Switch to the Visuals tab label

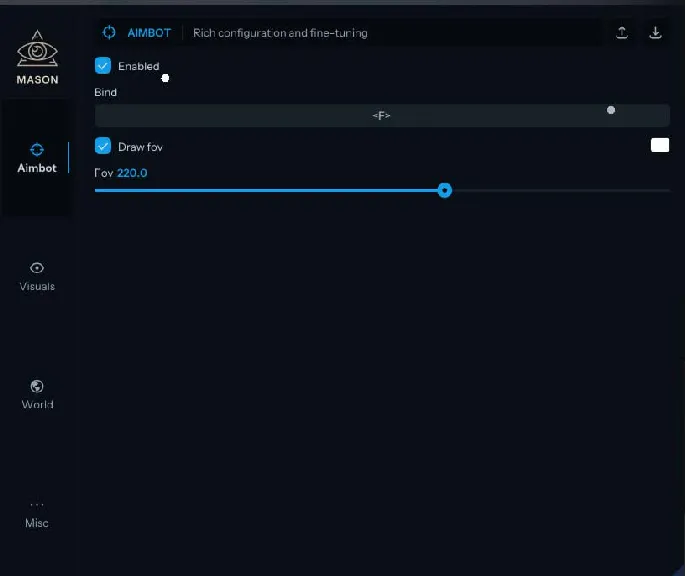tap(37, 287)
